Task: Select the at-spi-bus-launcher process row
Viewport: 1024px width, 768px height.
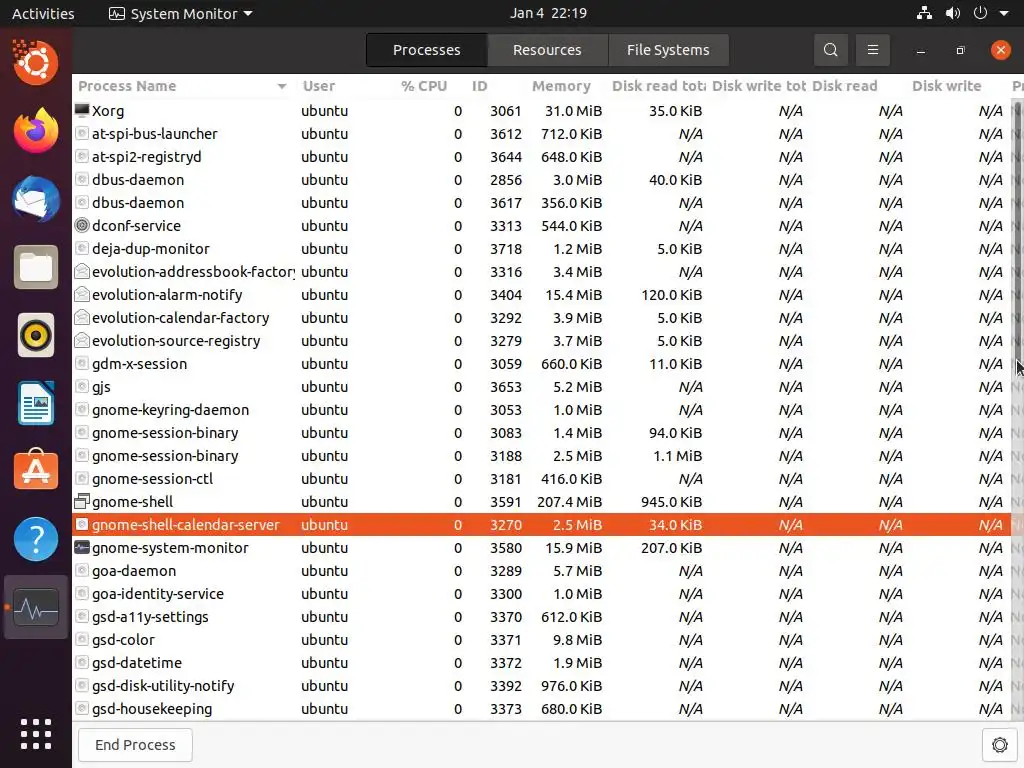Action: 541,134
